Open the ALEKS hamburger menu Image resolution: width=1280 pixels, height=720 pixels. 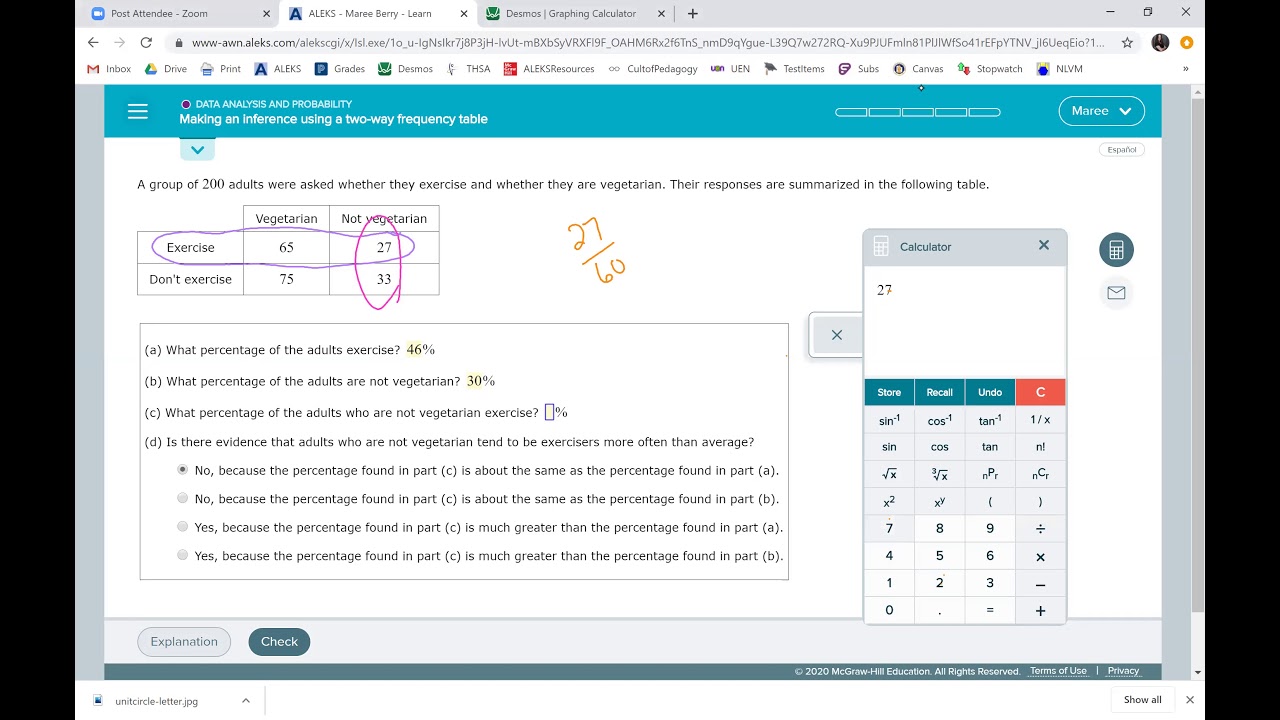(x=138, y=112)
